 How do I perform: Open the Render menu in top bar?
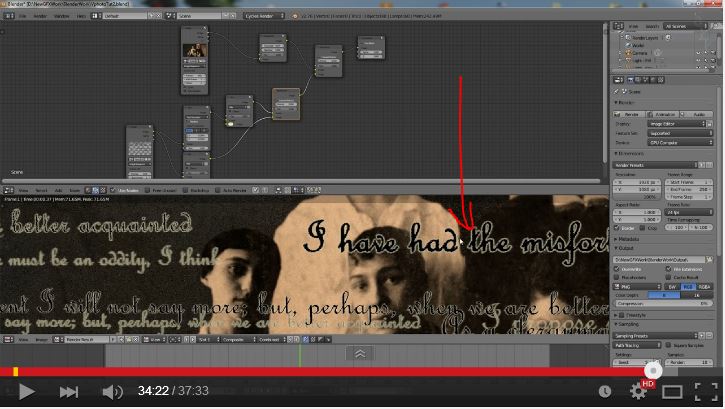(40, 16)
